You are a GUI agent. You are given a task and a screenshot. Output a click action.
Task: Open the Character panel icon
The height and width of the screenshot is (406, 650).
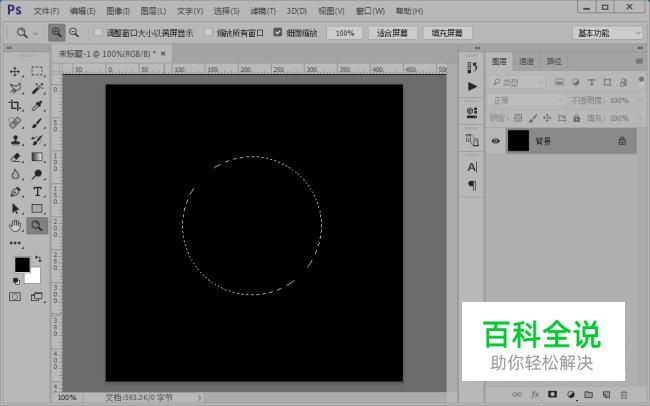point(472,167)
